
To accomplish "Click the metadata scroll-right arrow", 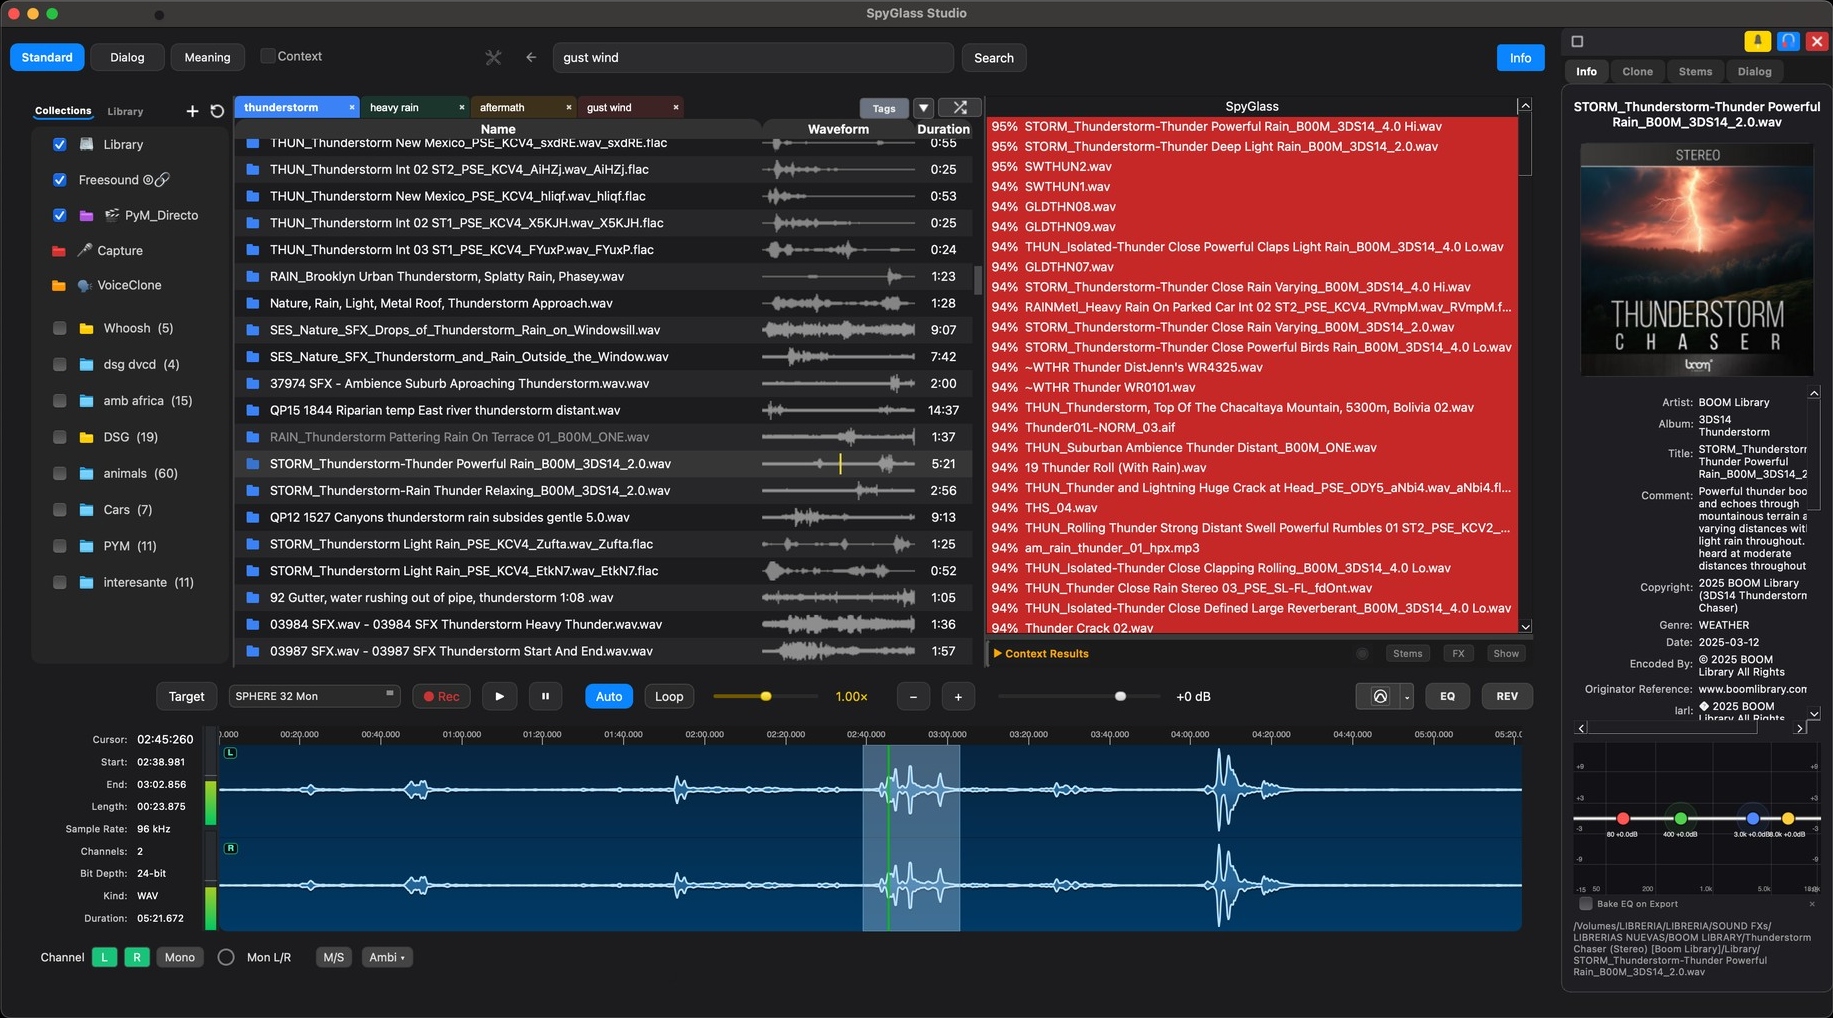I will point(1800,728).
